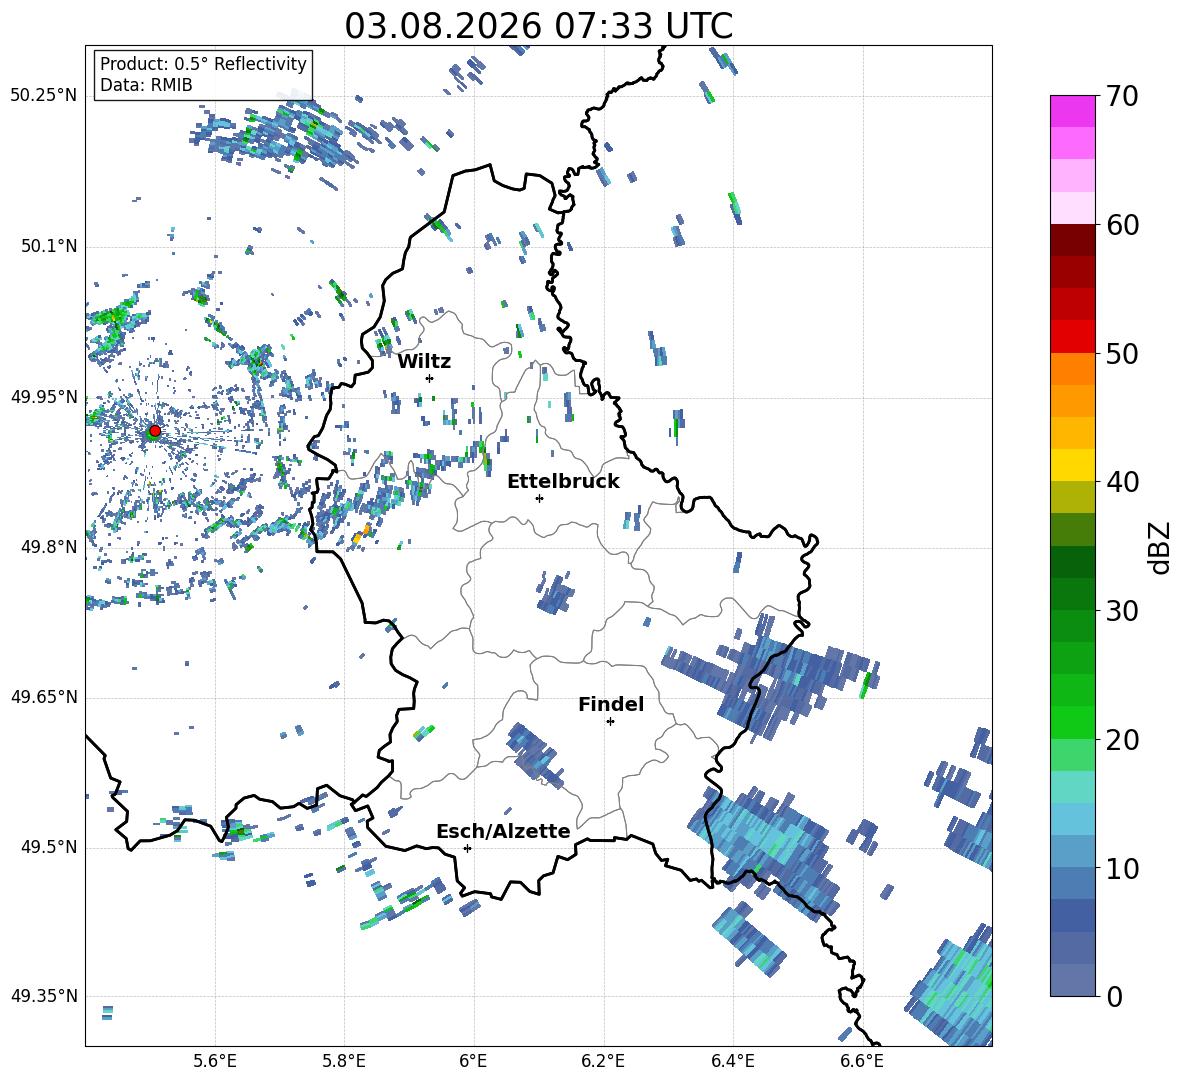Click the Findel city label
This screenshot has width=1184, height=1081.
[x=611, y=704]
